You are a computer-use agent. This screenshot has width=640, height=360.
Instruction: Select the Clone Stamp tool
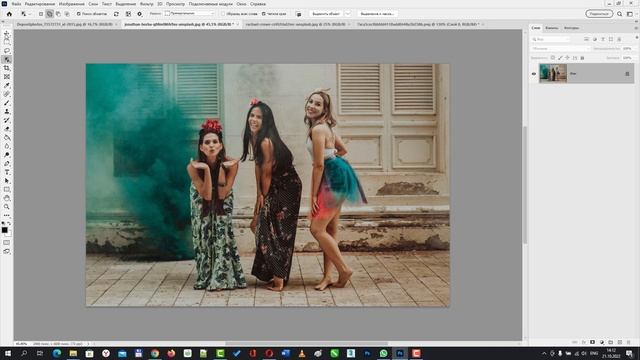tap(7, 111)
